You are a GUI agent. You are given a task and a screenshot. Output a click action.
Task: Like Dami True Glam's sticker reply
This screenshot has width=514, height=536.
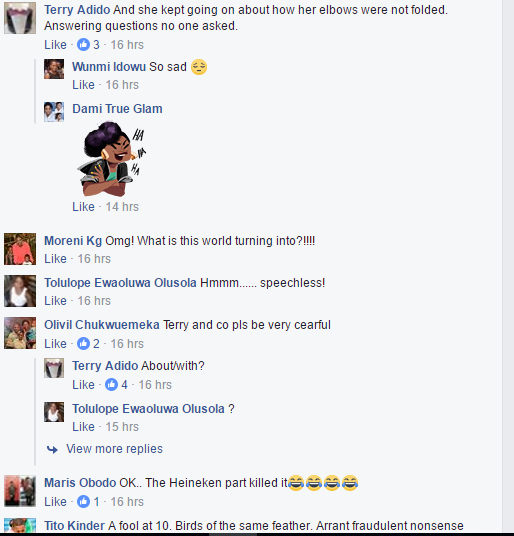[x=83, y=207]
